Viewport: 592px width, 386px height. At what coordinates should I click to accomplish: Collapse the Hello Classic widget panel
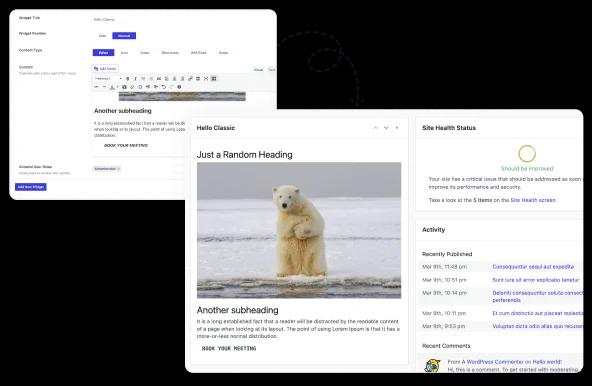pos(397,128)
